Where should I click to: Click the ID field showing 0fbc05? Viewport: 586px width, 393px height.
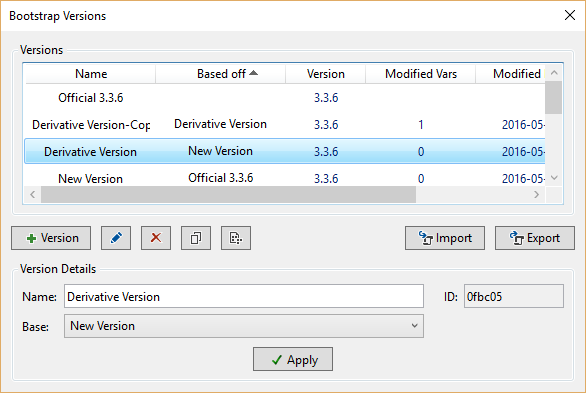pos(513,297)
